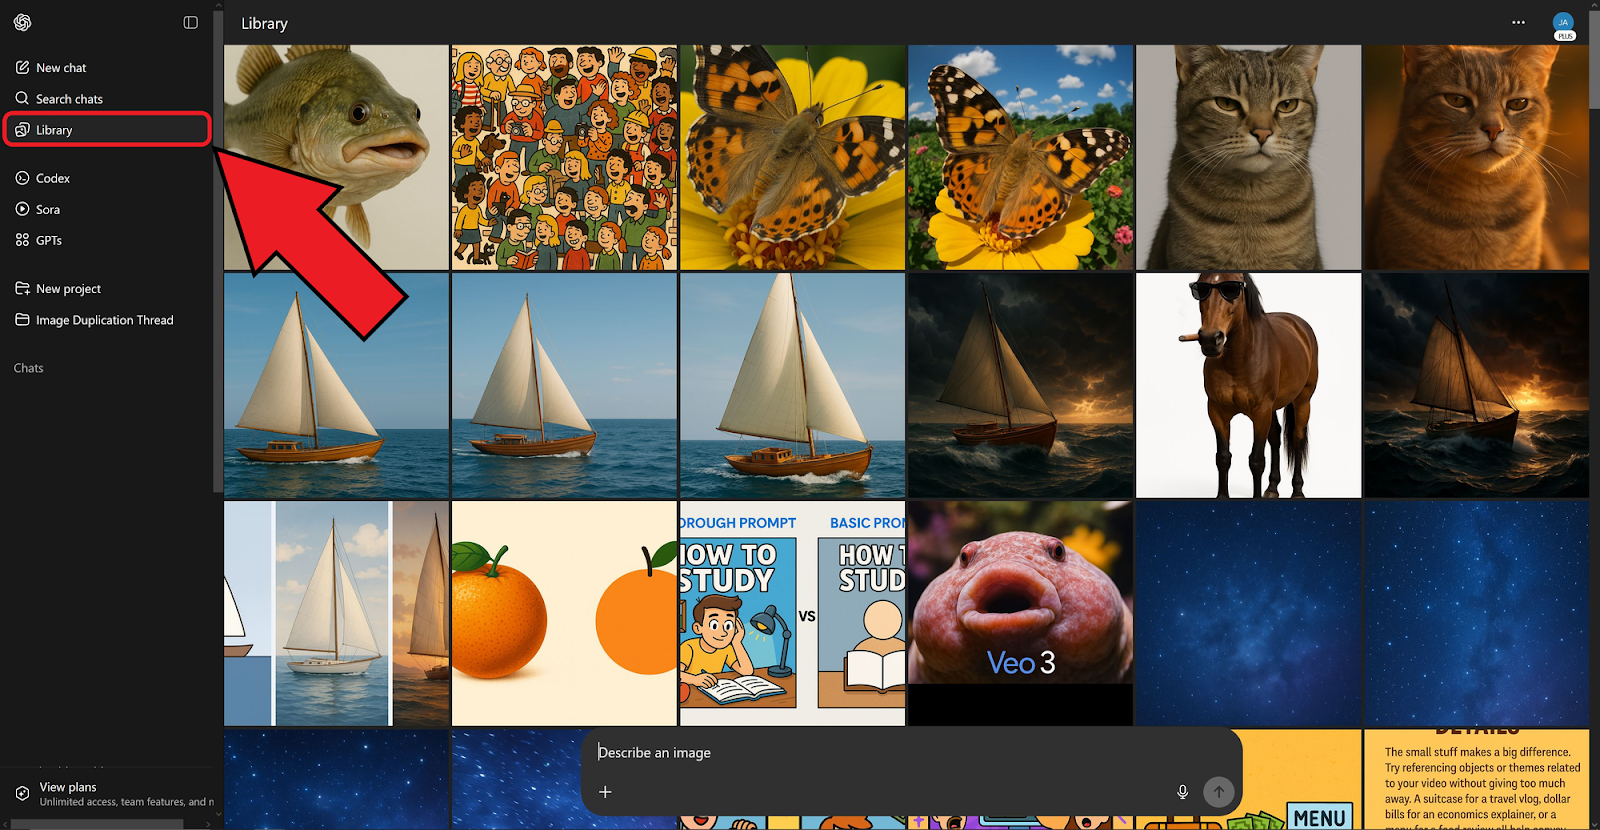
Task: Click the Codex icon in the sidebar
Action: point(22,178)
